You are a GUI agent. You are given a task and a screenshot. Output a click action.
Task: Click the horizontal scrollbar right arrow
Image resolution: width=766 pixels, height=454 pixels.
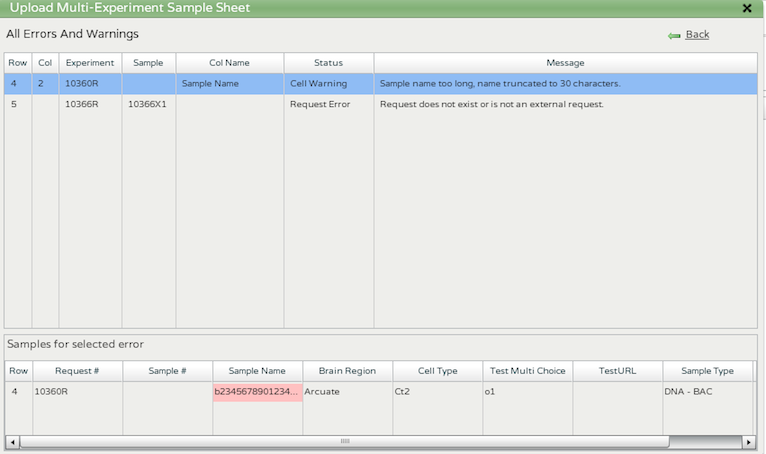(749, 442)
